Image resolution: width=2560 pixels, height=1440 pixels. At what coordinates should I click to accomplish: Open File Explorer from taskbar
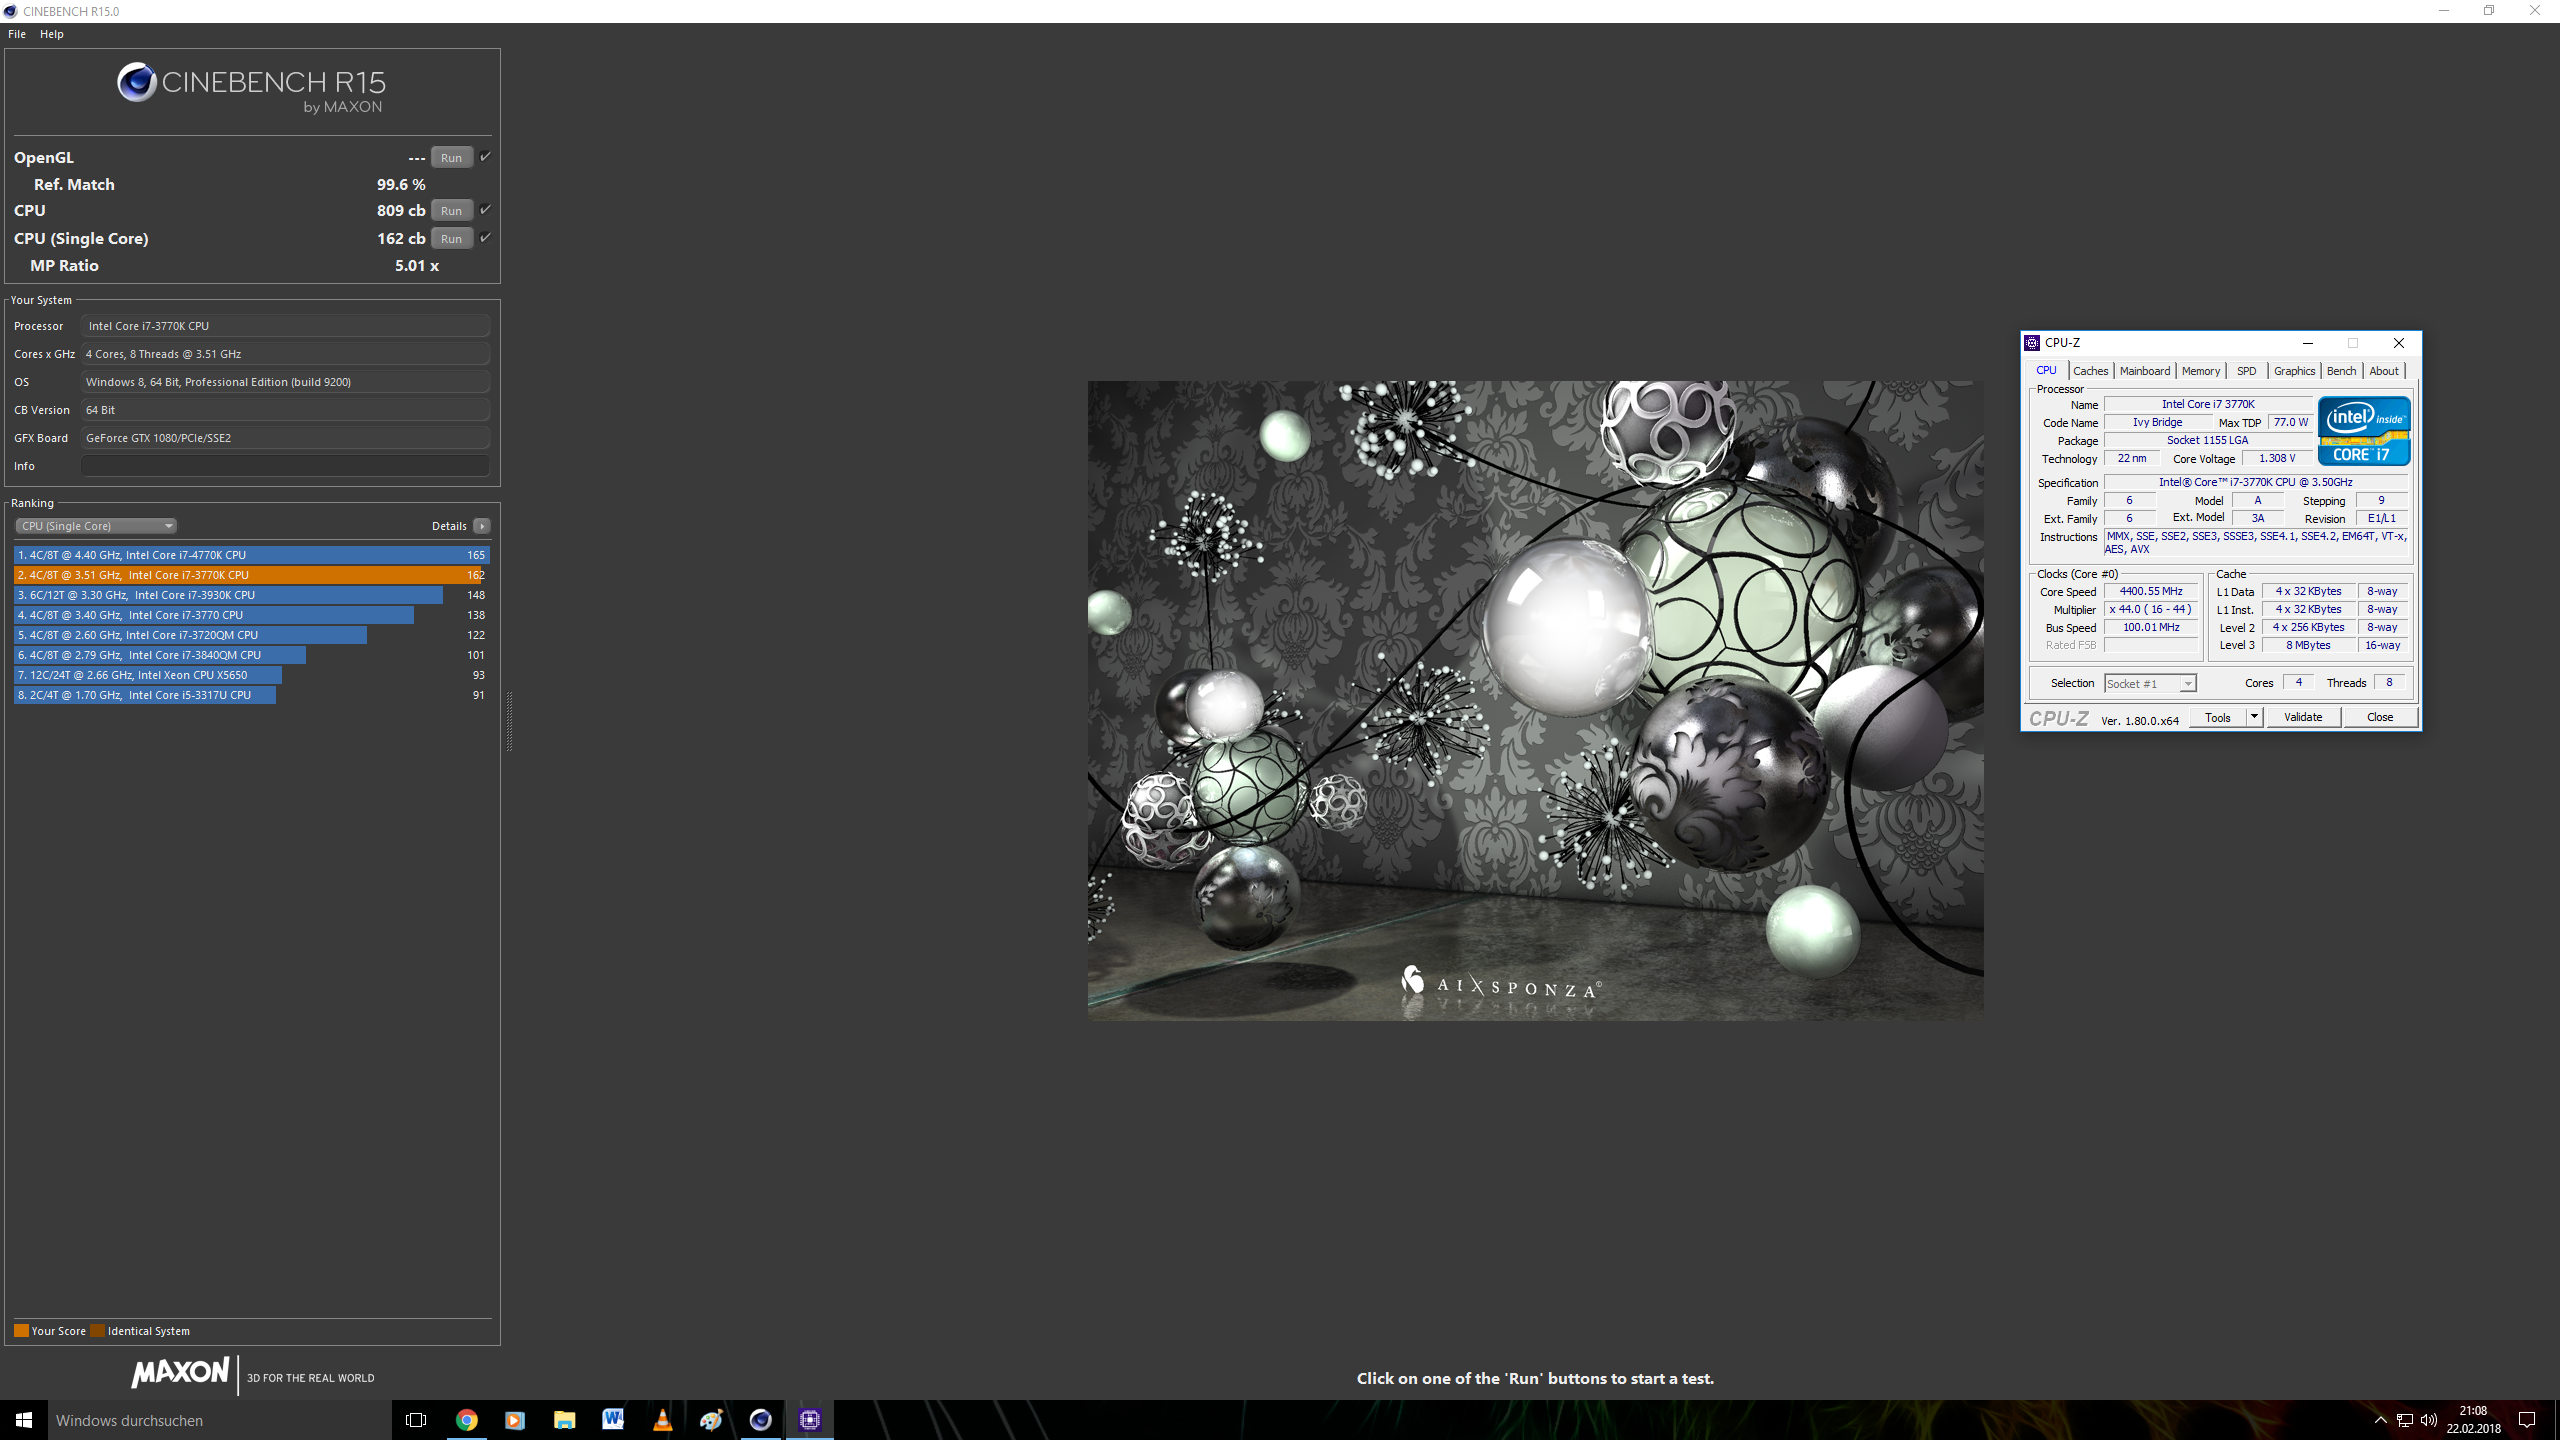pyautogui.click(x=564, y=1420)
